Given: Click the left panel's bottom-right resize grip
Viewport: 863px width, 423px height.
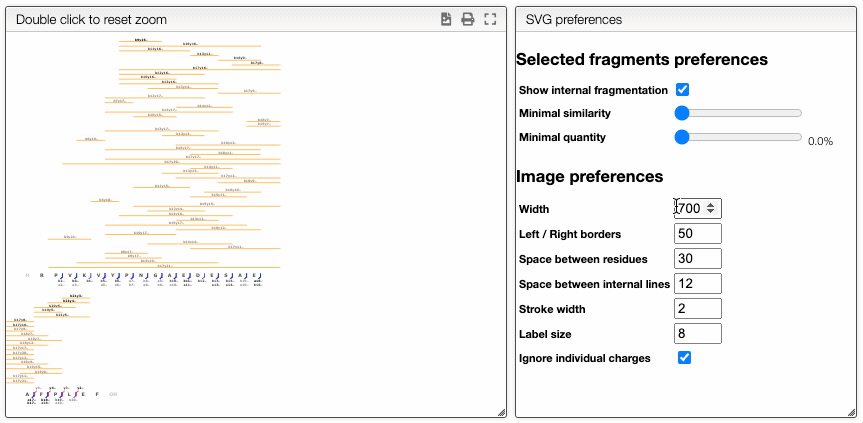Looking at the screenshot, I should pyautogui.click(x=502, y=413).
